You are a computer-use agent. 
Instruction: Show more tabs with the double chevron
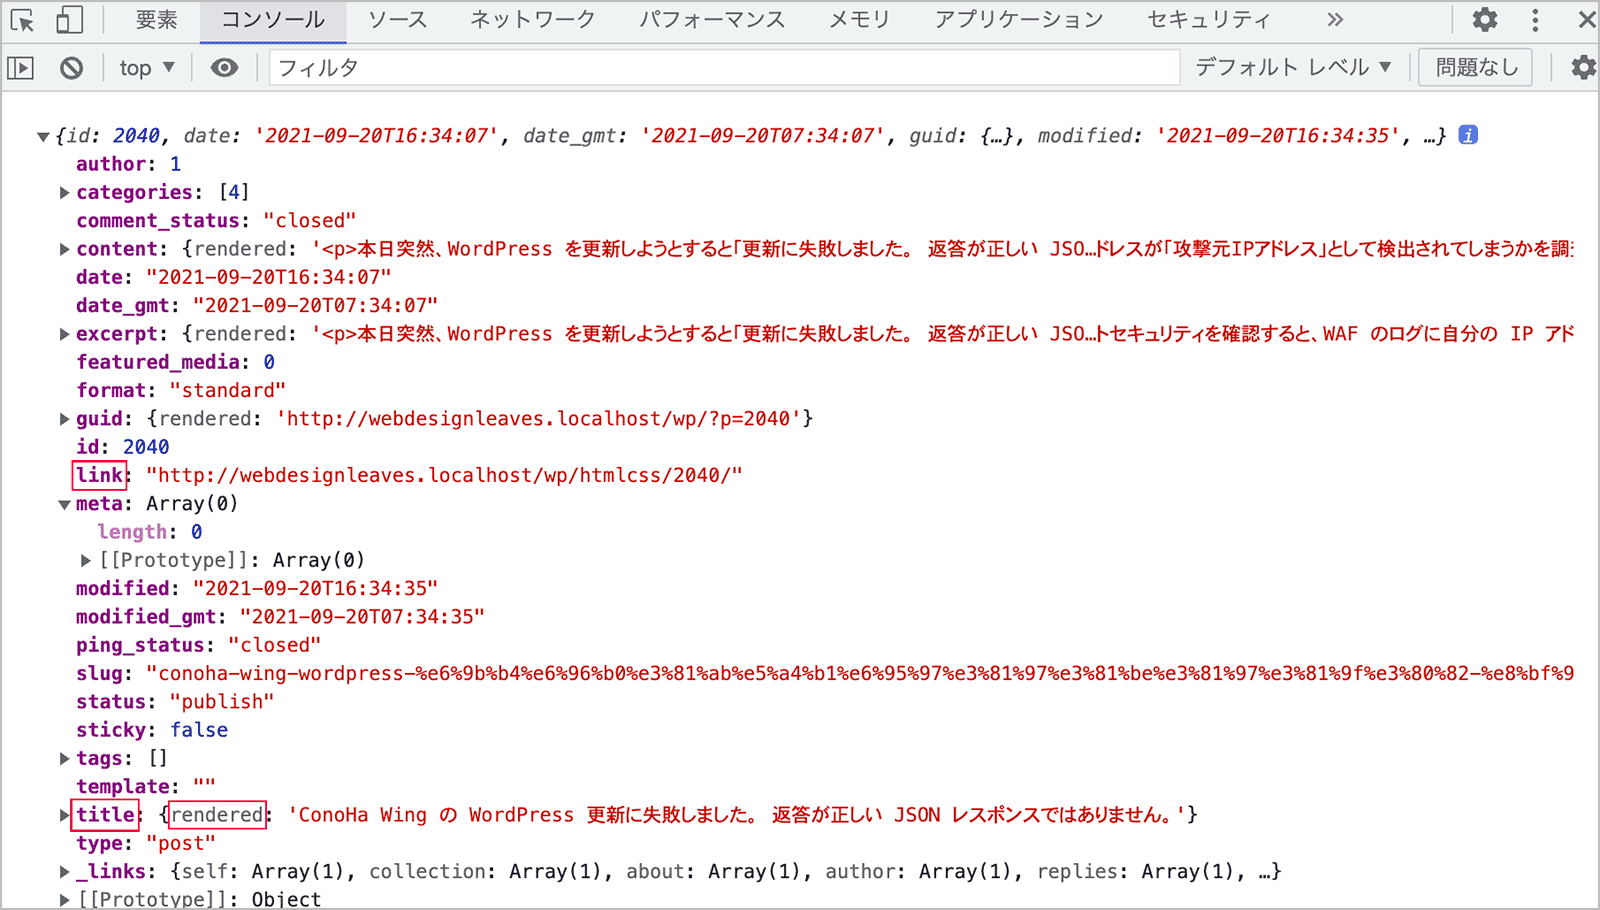[x=1335, y=20]
